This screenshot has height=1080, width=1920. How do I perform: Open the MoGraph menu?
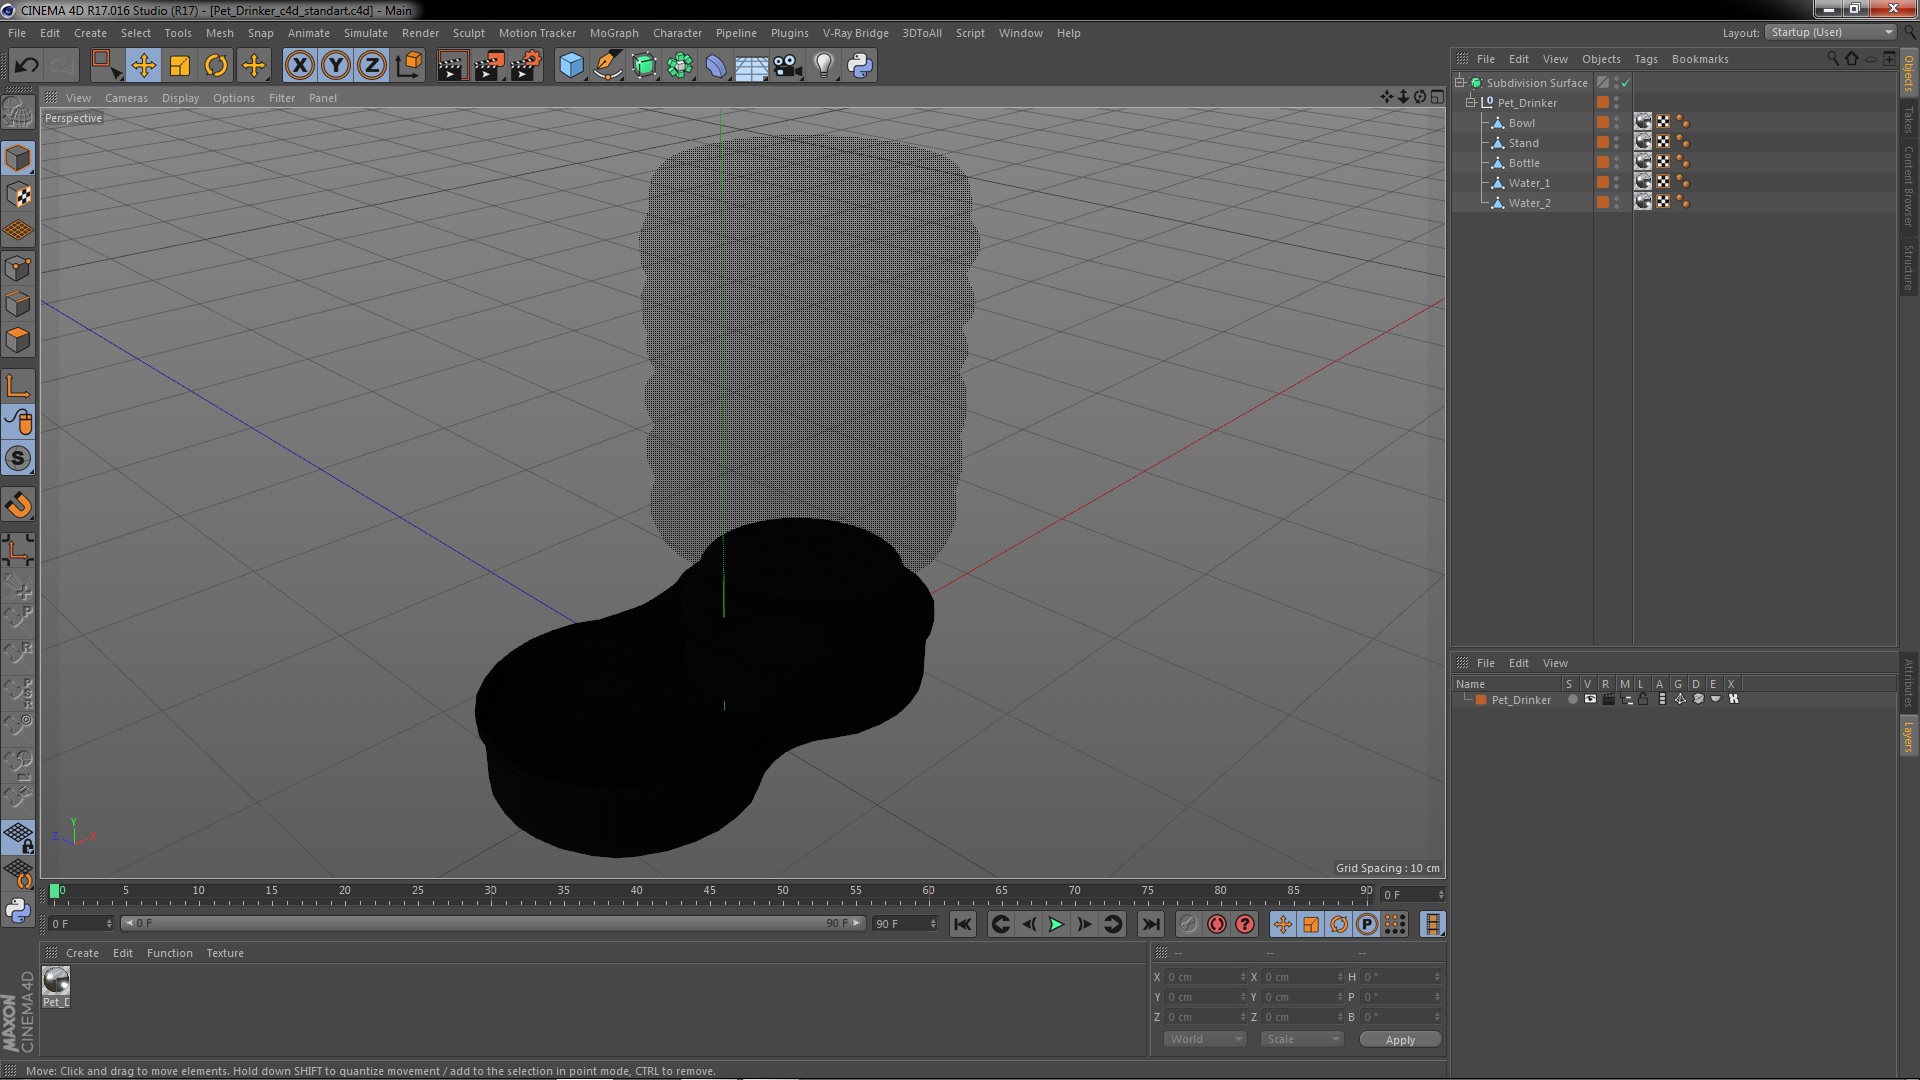click(613, 33)
